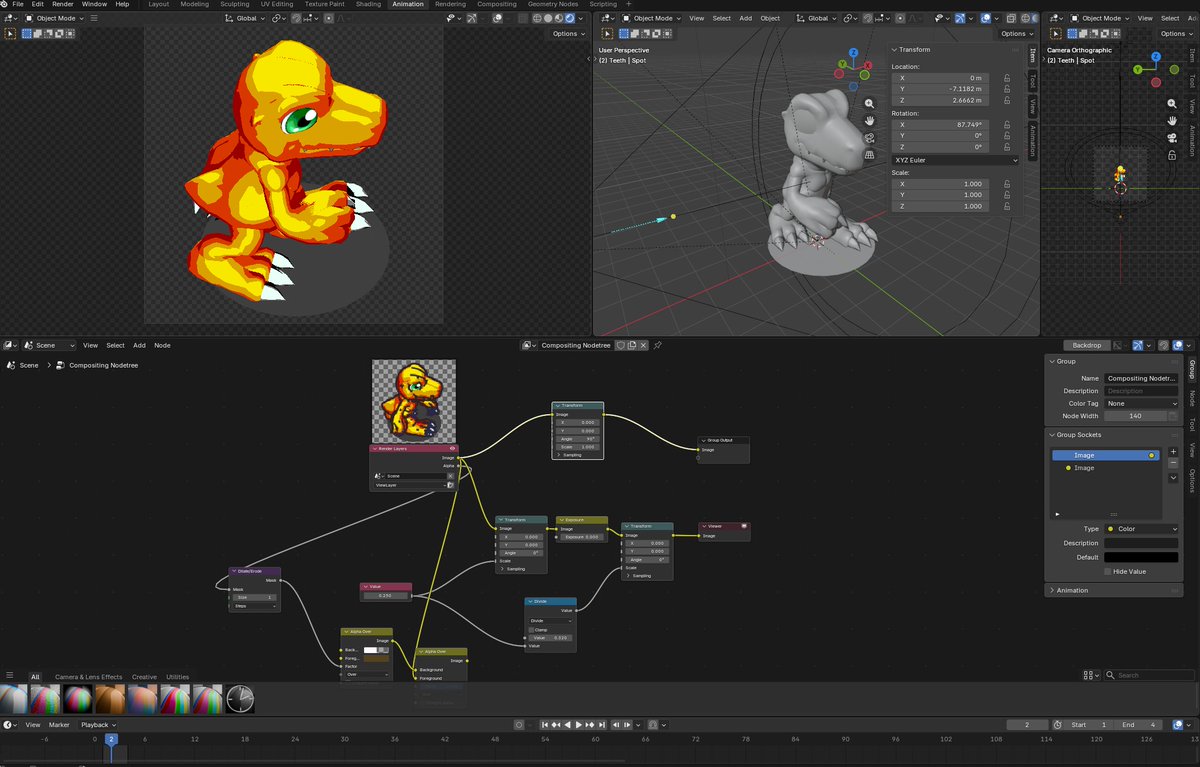Switch to the Shading workspace tab
The height and width of the screenshot is (767, 1200).
(368, 4)
